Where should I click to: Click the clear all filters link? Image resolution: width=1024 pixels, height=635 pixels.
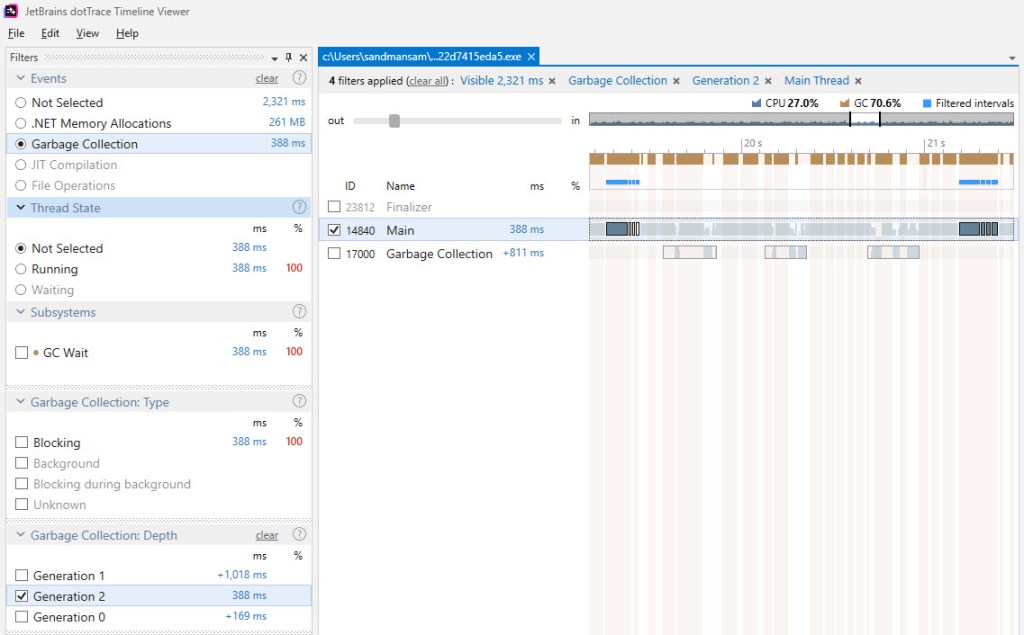pyautogui.click(x=429, y=81)
